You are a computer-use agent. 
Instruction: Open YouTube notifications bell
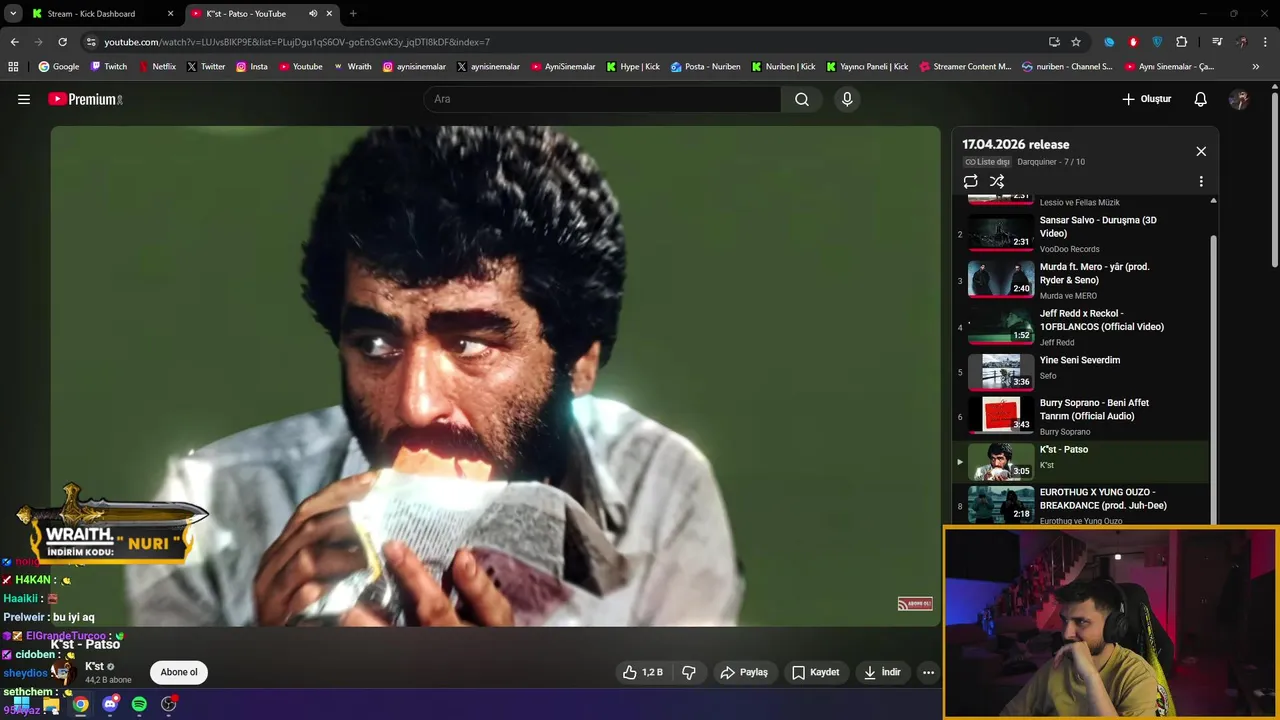click(x=1201, y=99)
